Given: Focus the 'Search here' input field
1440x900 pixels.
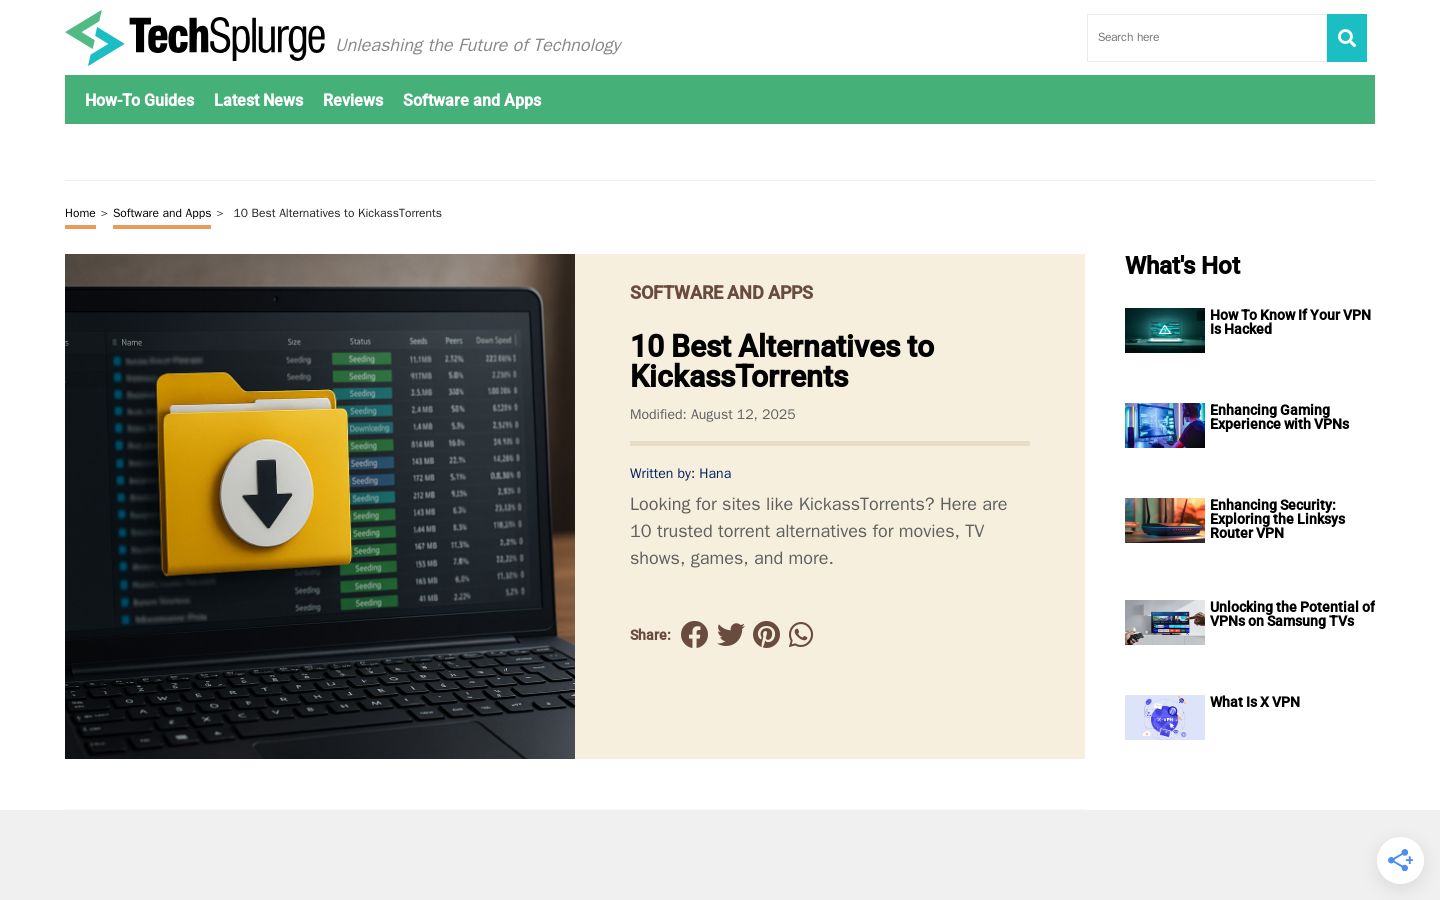Looking at the screenshot, I should click(x=1207, y=38).
